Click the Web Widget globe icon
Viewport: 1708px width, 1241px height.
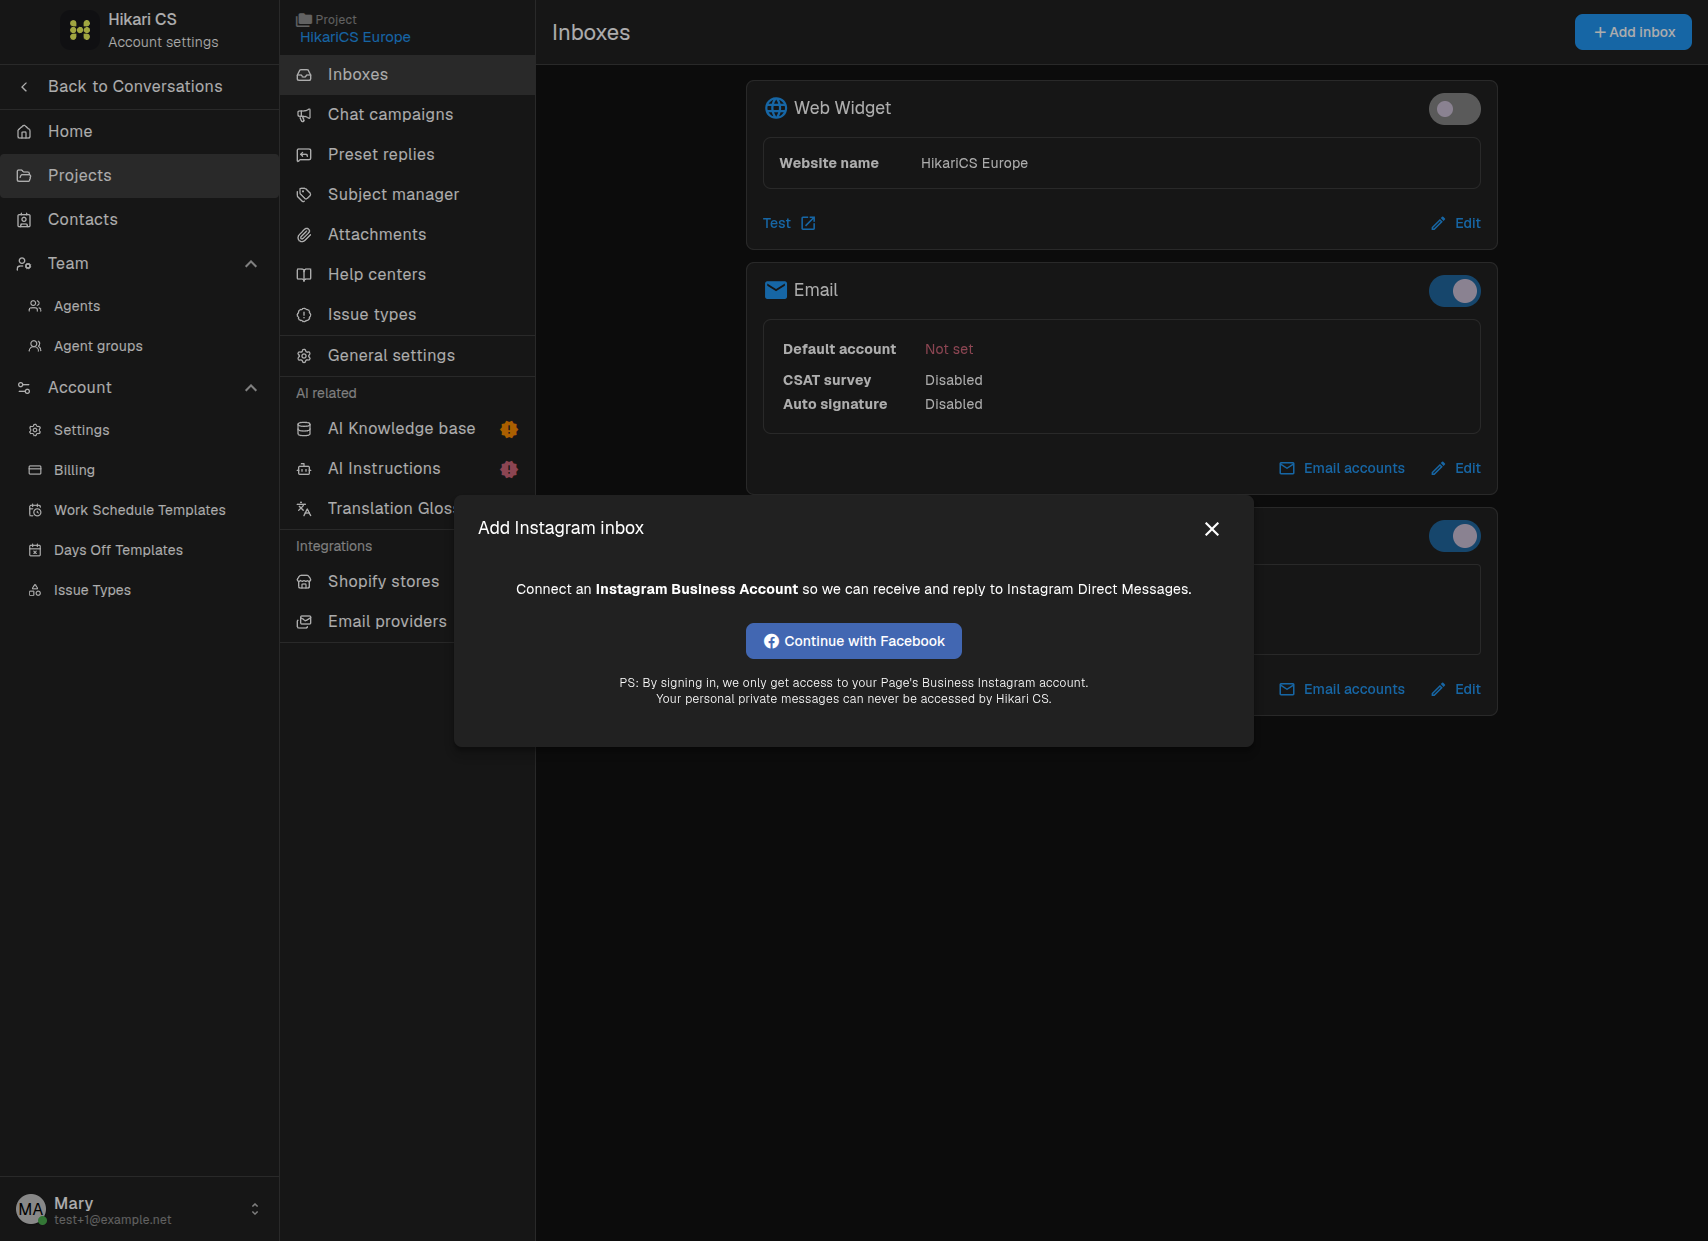click(x=776, y=108)
